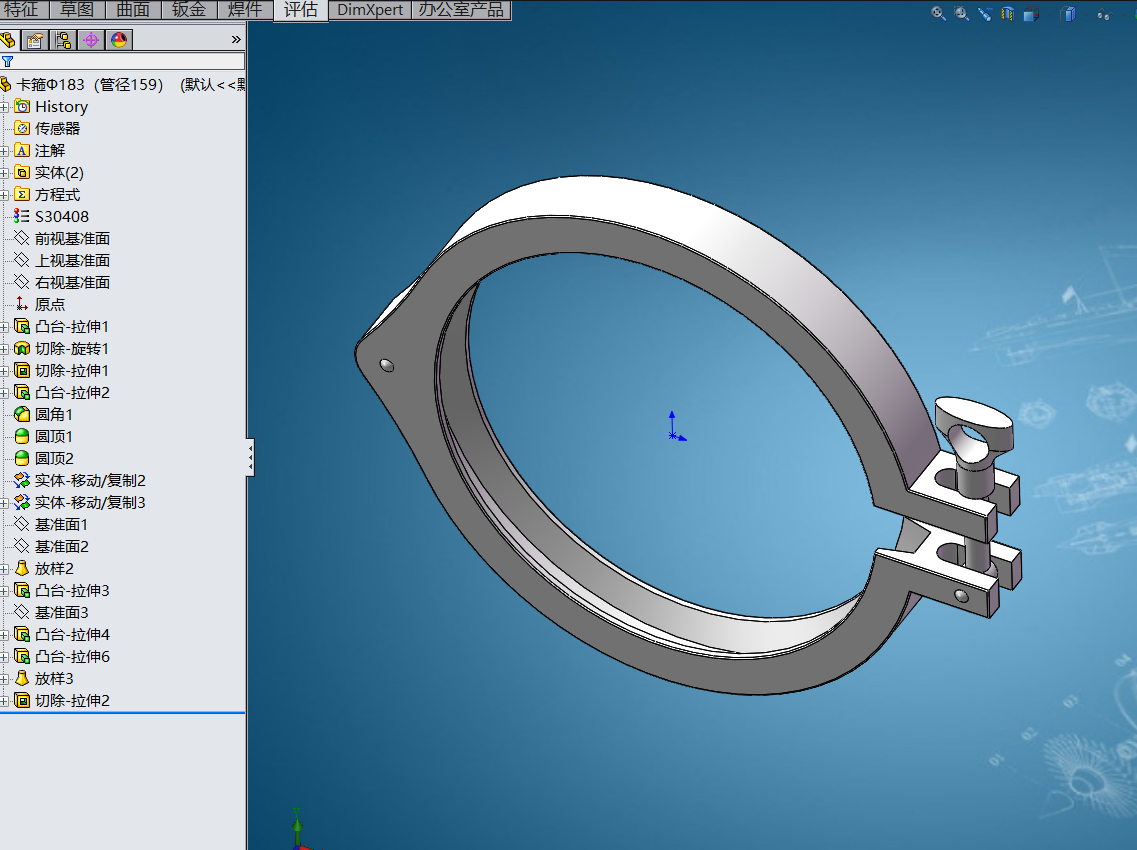Click the Zoom to Fit magnifier icon

pos(938,13)
